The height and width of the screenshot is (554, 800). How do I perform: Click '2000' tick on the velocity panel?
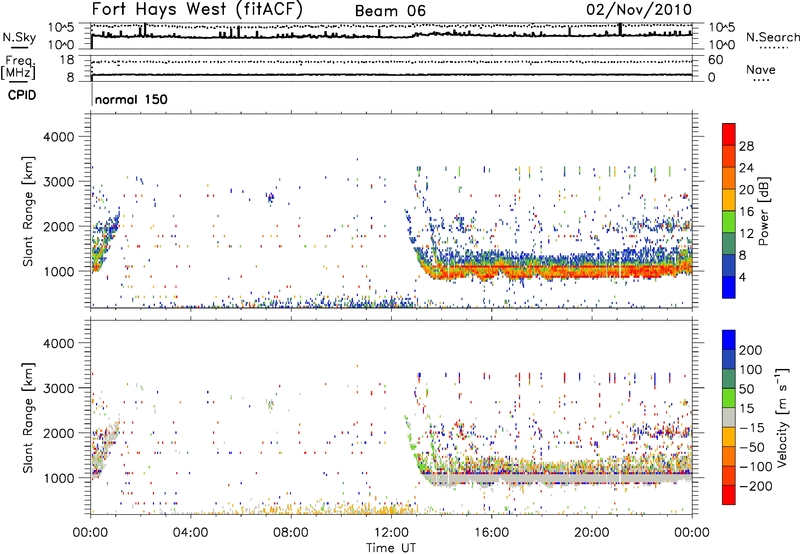point(58,433)
